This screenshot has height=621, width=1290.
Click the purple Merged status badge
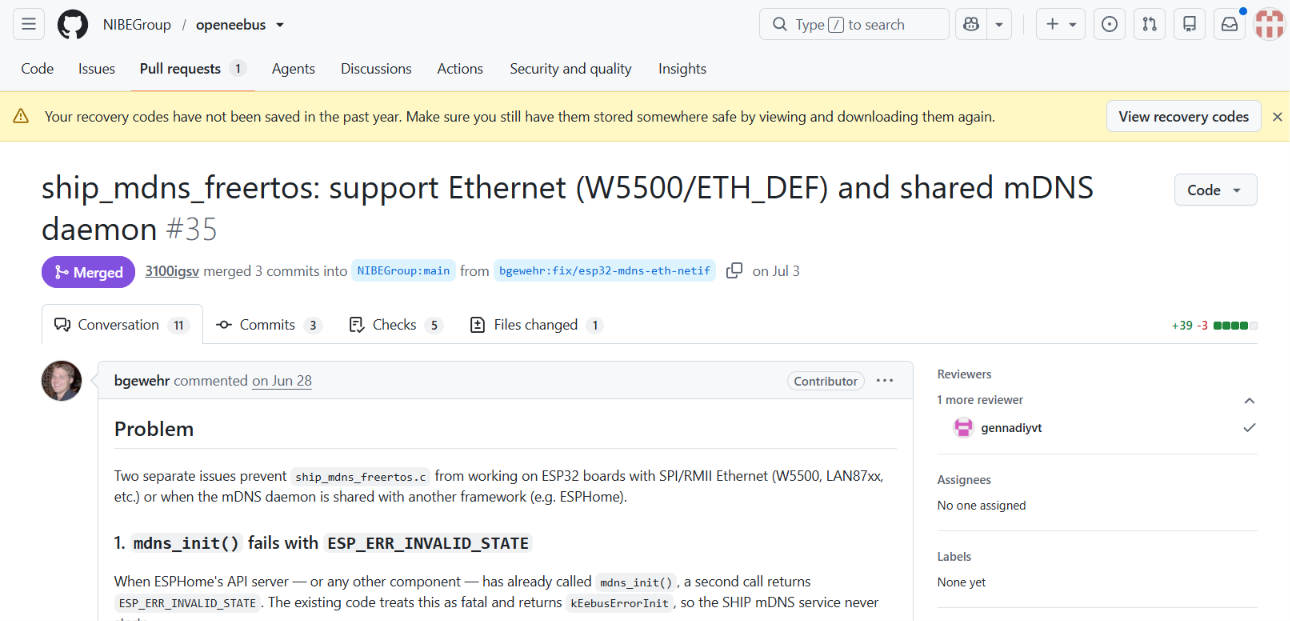[88, 272]
